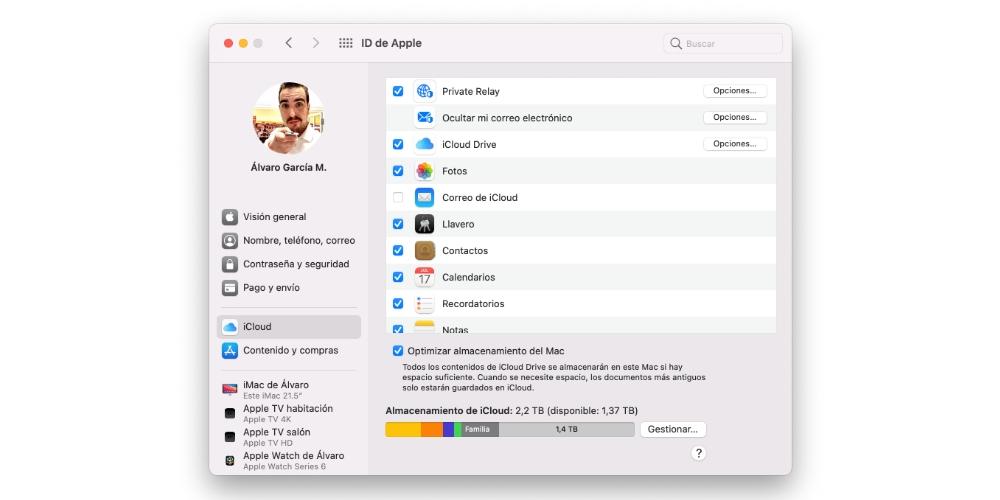Viewport: 1000px width, 500px height.
Task: Select Apple TV salón device name
Action: 276,432
